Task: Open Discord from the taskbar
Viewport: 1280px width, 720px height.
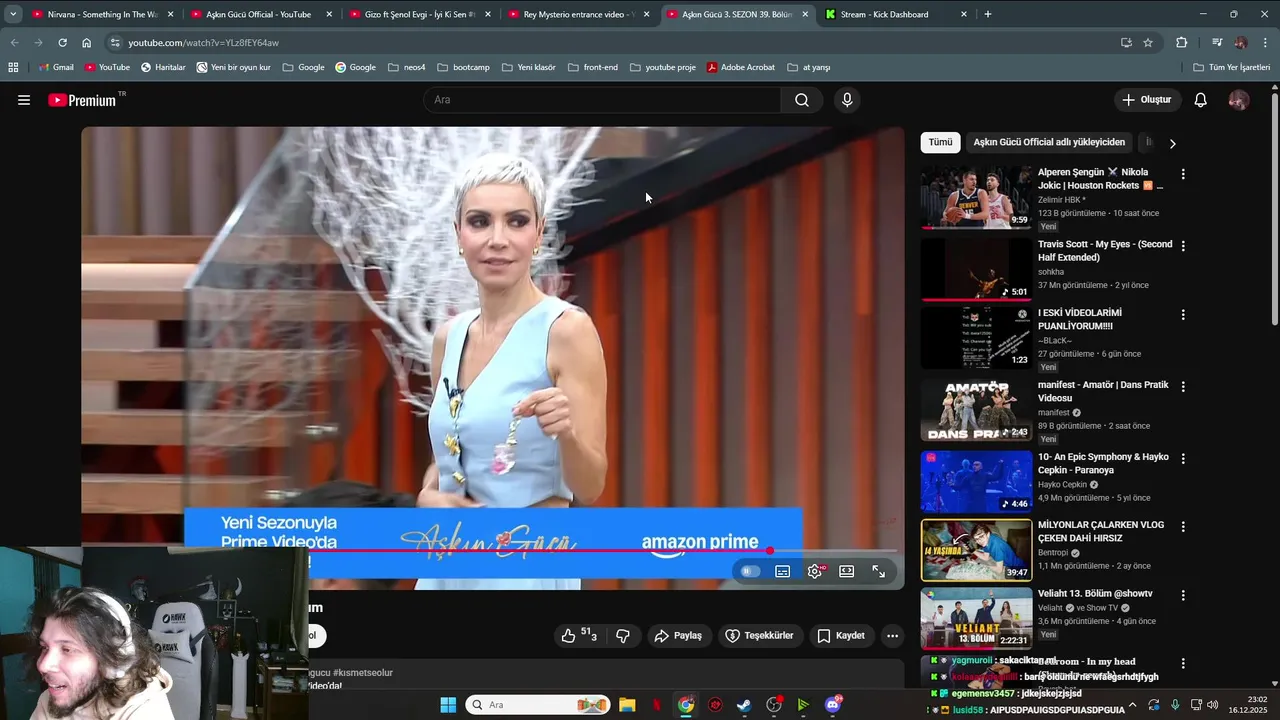Action: [833, 705]
